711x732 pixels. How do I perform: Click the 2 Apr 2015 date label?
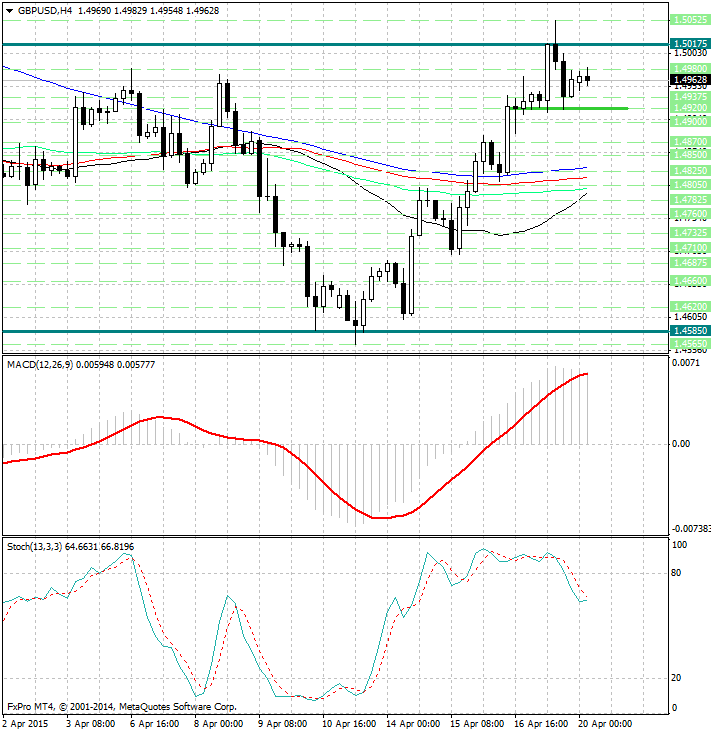[26, 724]
